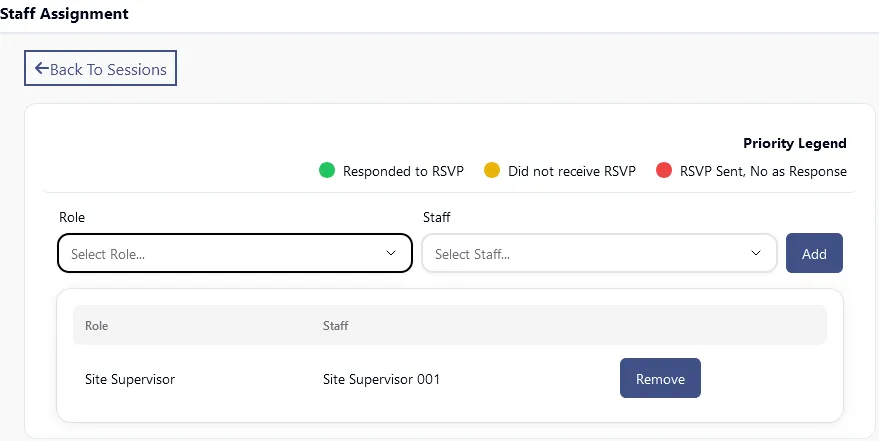Click the back arrow icon
The image size is (879, 441).
tap(41, 69)
